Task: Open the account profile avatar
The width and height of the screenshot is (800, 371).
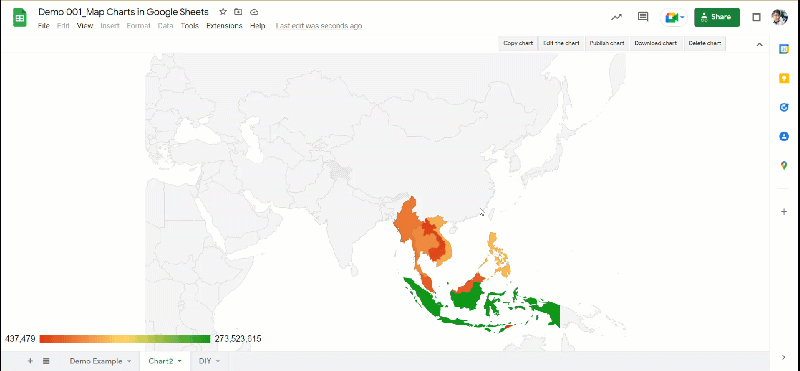Action: click(779, 17)
